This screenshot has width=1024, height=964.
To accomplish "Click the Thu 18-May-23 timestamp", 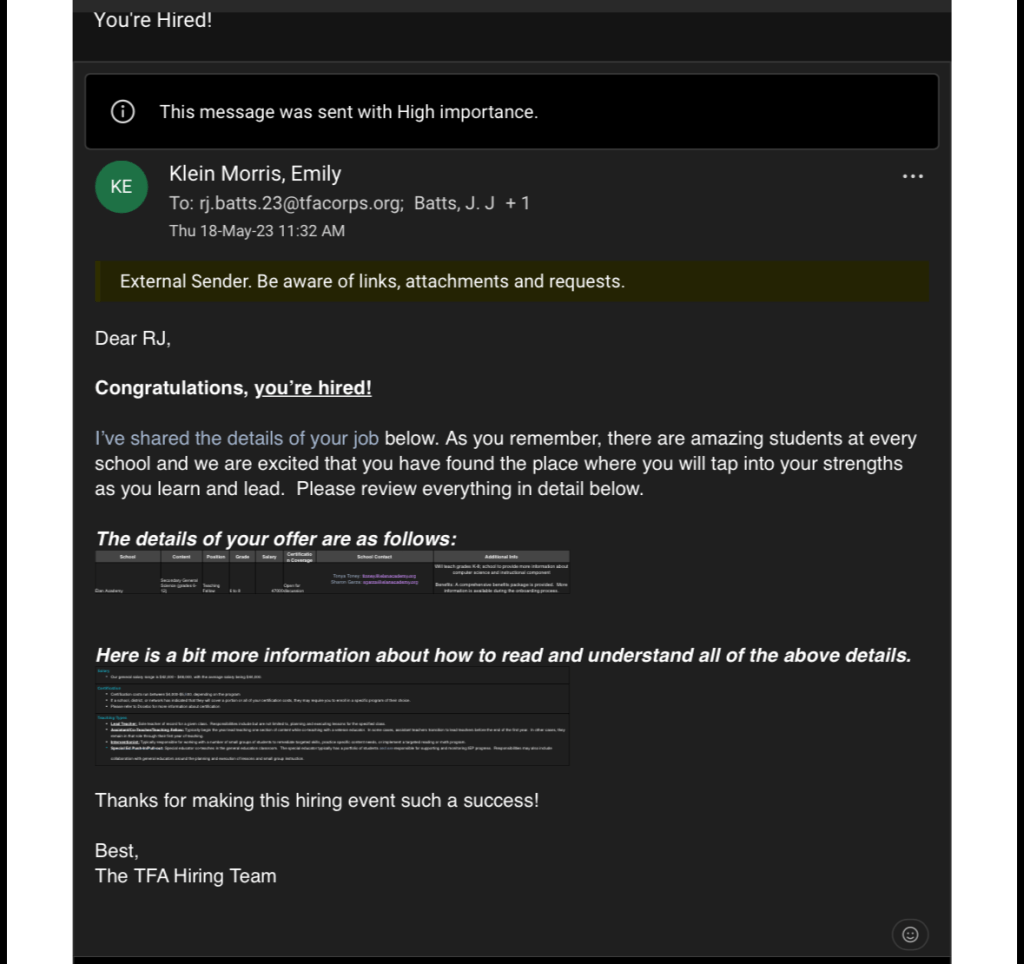I will 257,231.
